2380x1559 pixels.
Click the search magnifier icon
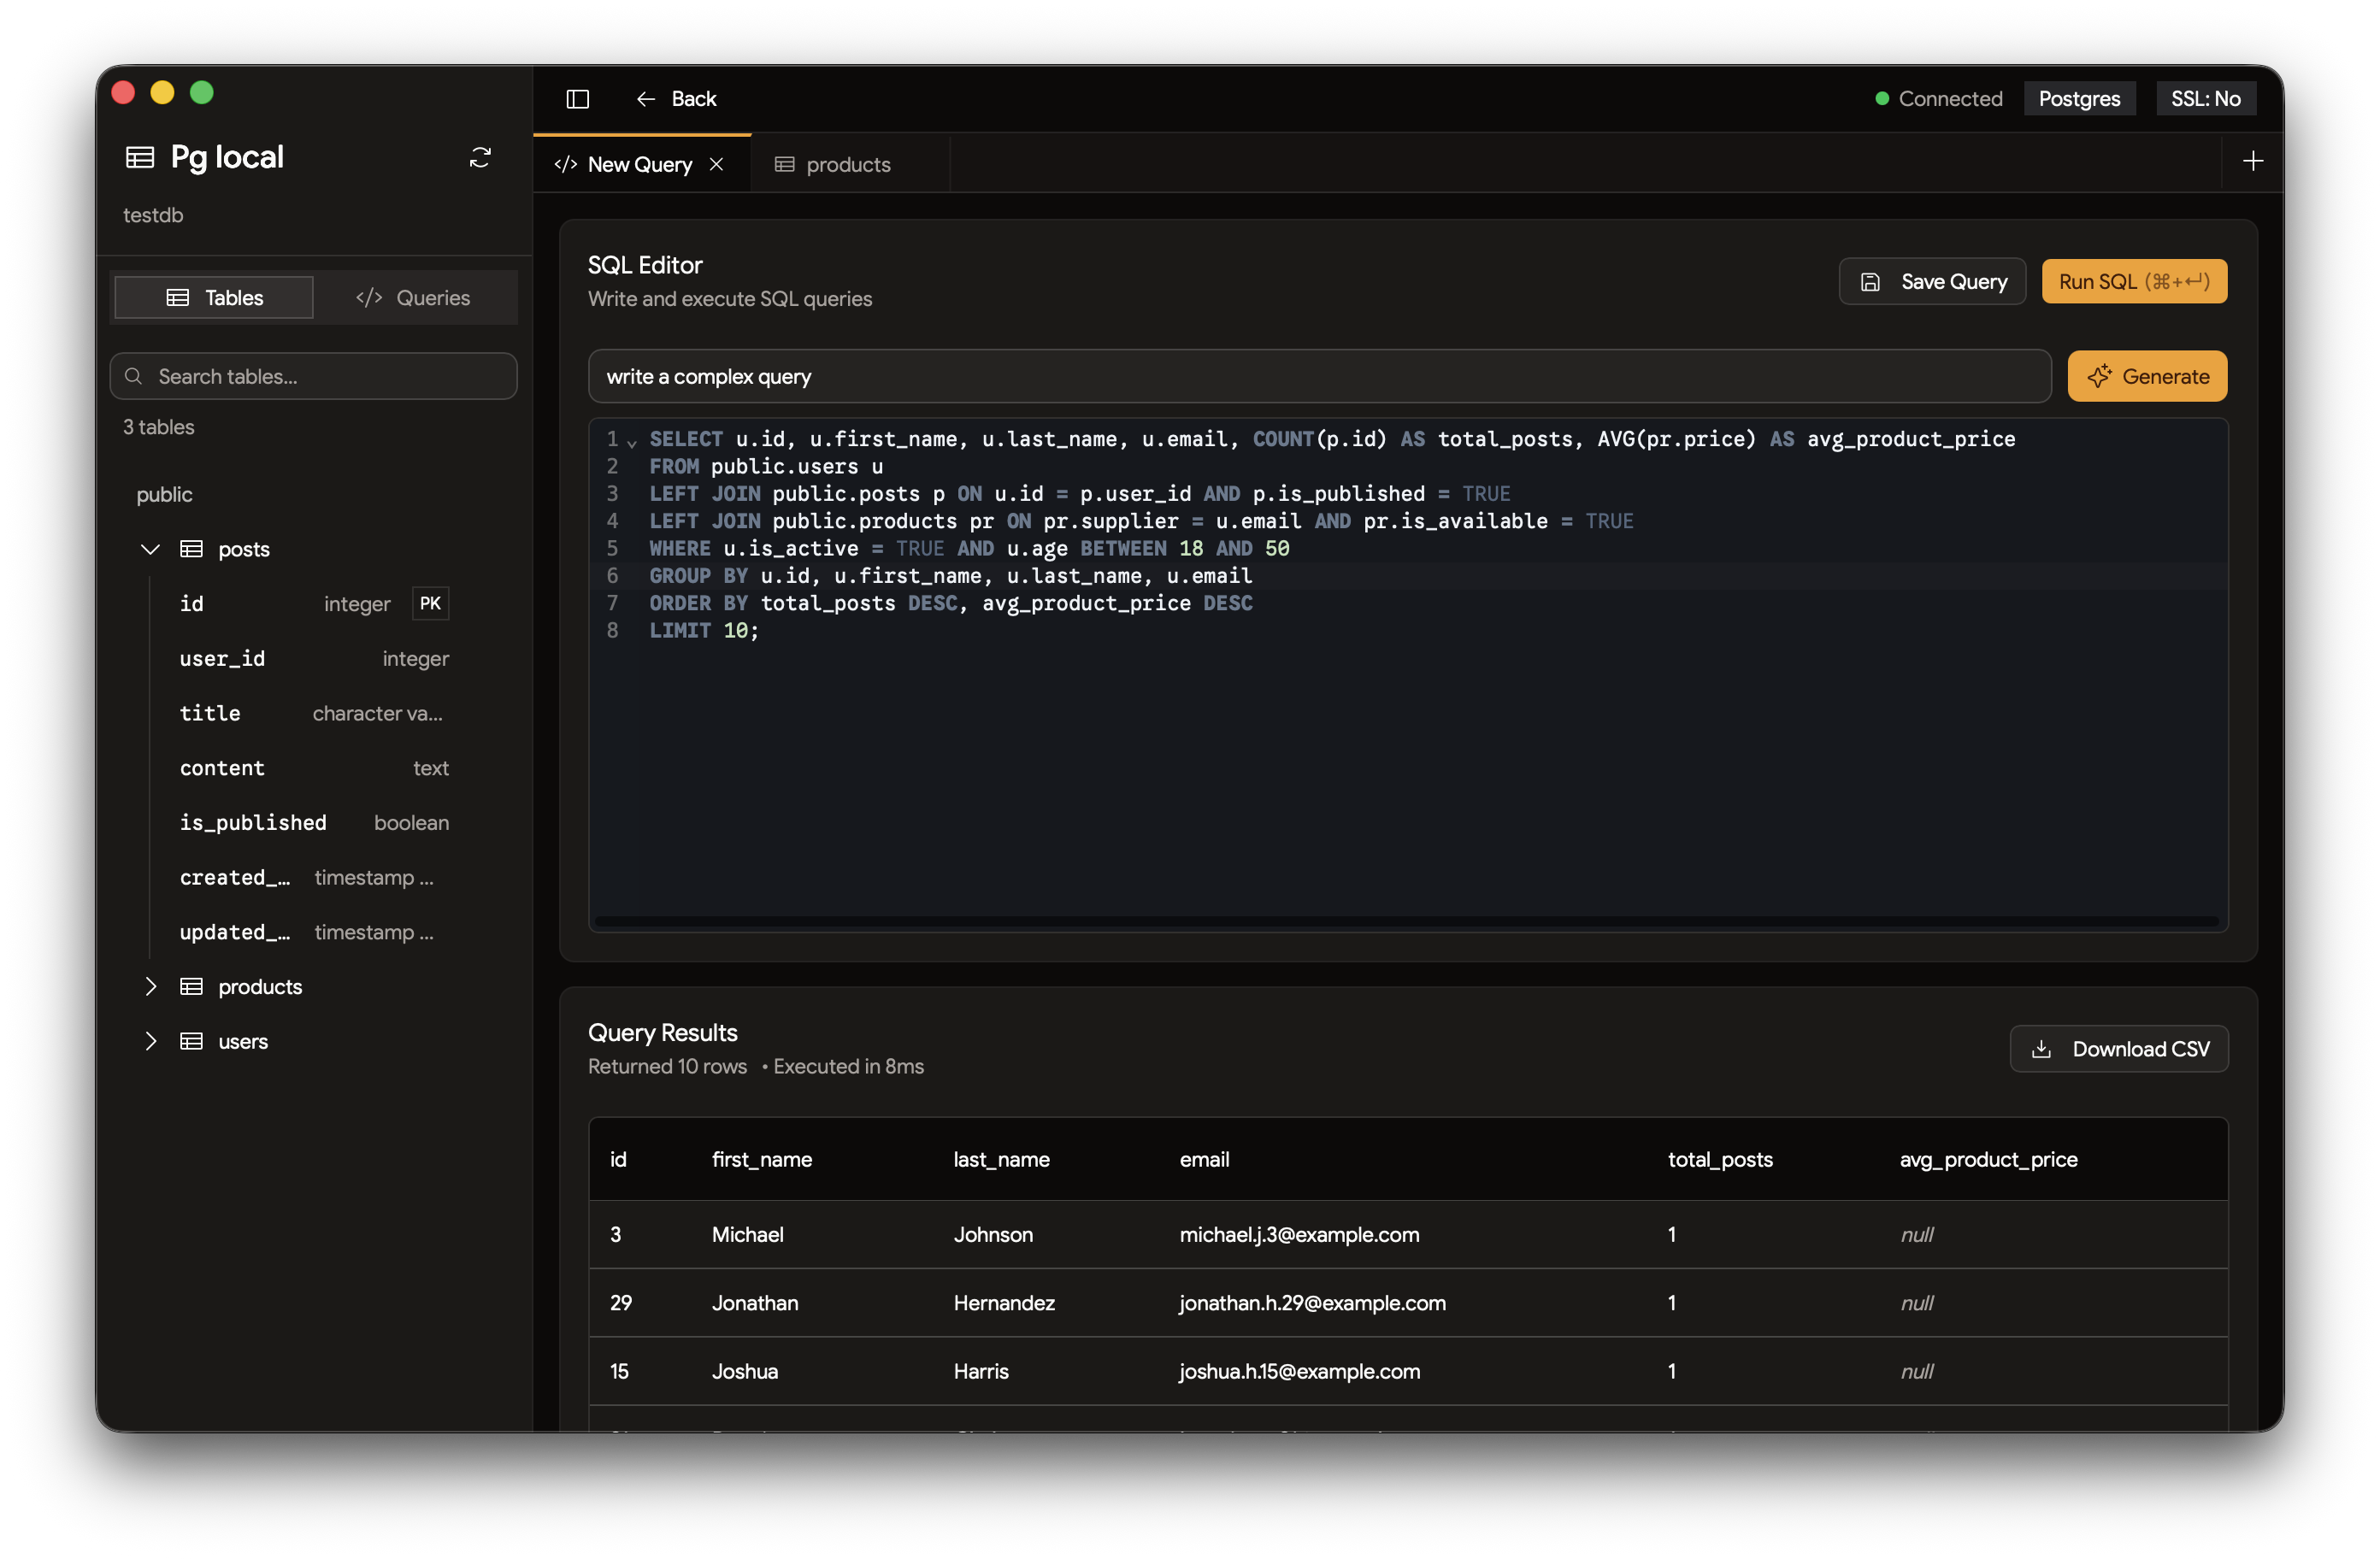[x=134, y=377]
